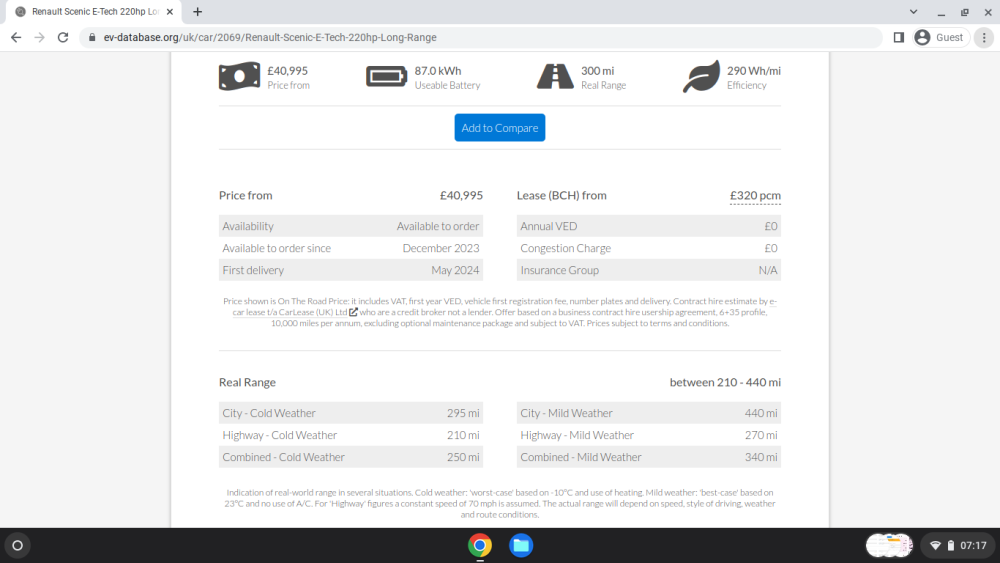This screenshot has height=563, width=1000.
Task: Click the 290 Wh/mi efficiency value
Action: (x=754, y=71)
